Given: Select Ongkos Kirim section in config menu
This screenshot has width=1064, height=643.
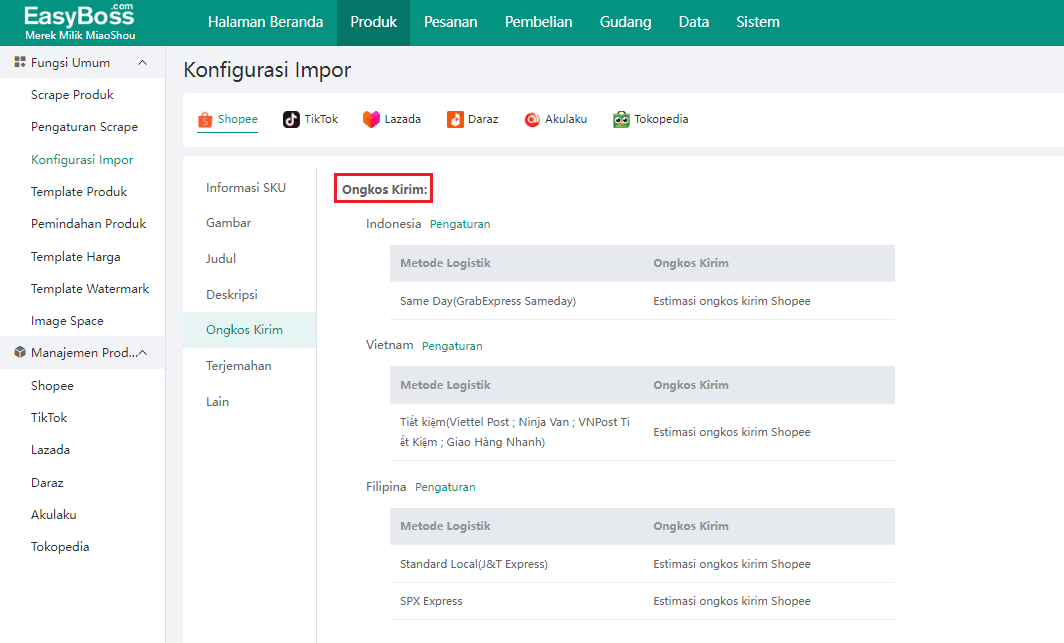Looking at the screenshot, I should click(x=250, y=330).
